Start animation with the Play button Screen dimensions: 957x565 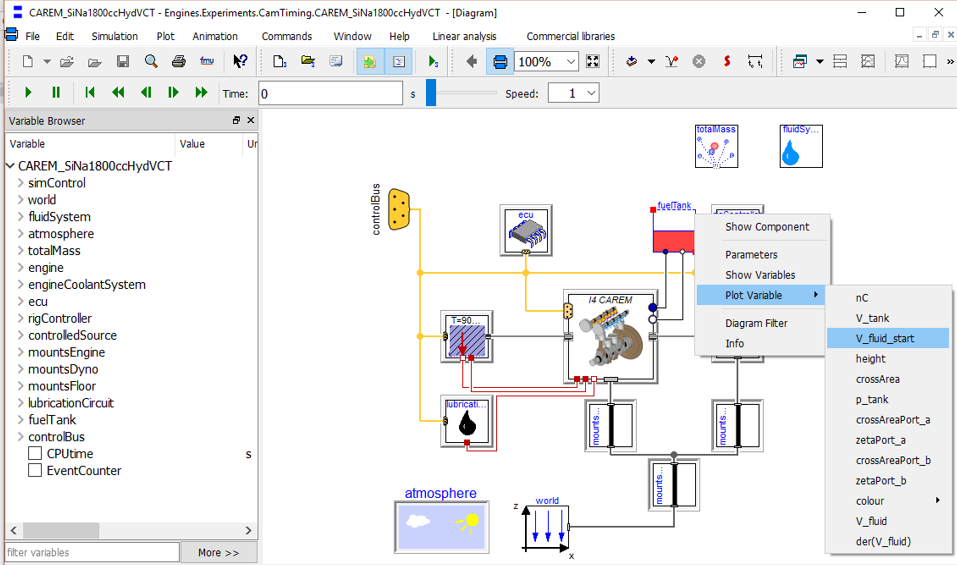28,92
